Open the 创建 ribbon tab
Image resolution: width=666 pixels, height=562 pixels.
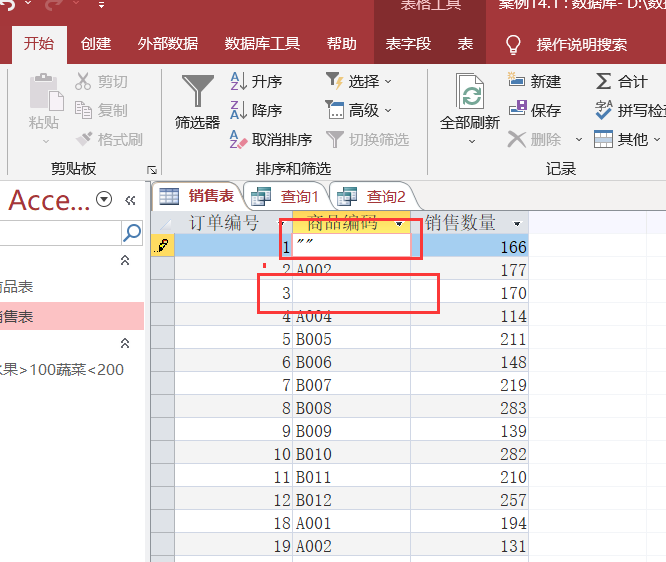pyautogui.click(x=96, y=43)
